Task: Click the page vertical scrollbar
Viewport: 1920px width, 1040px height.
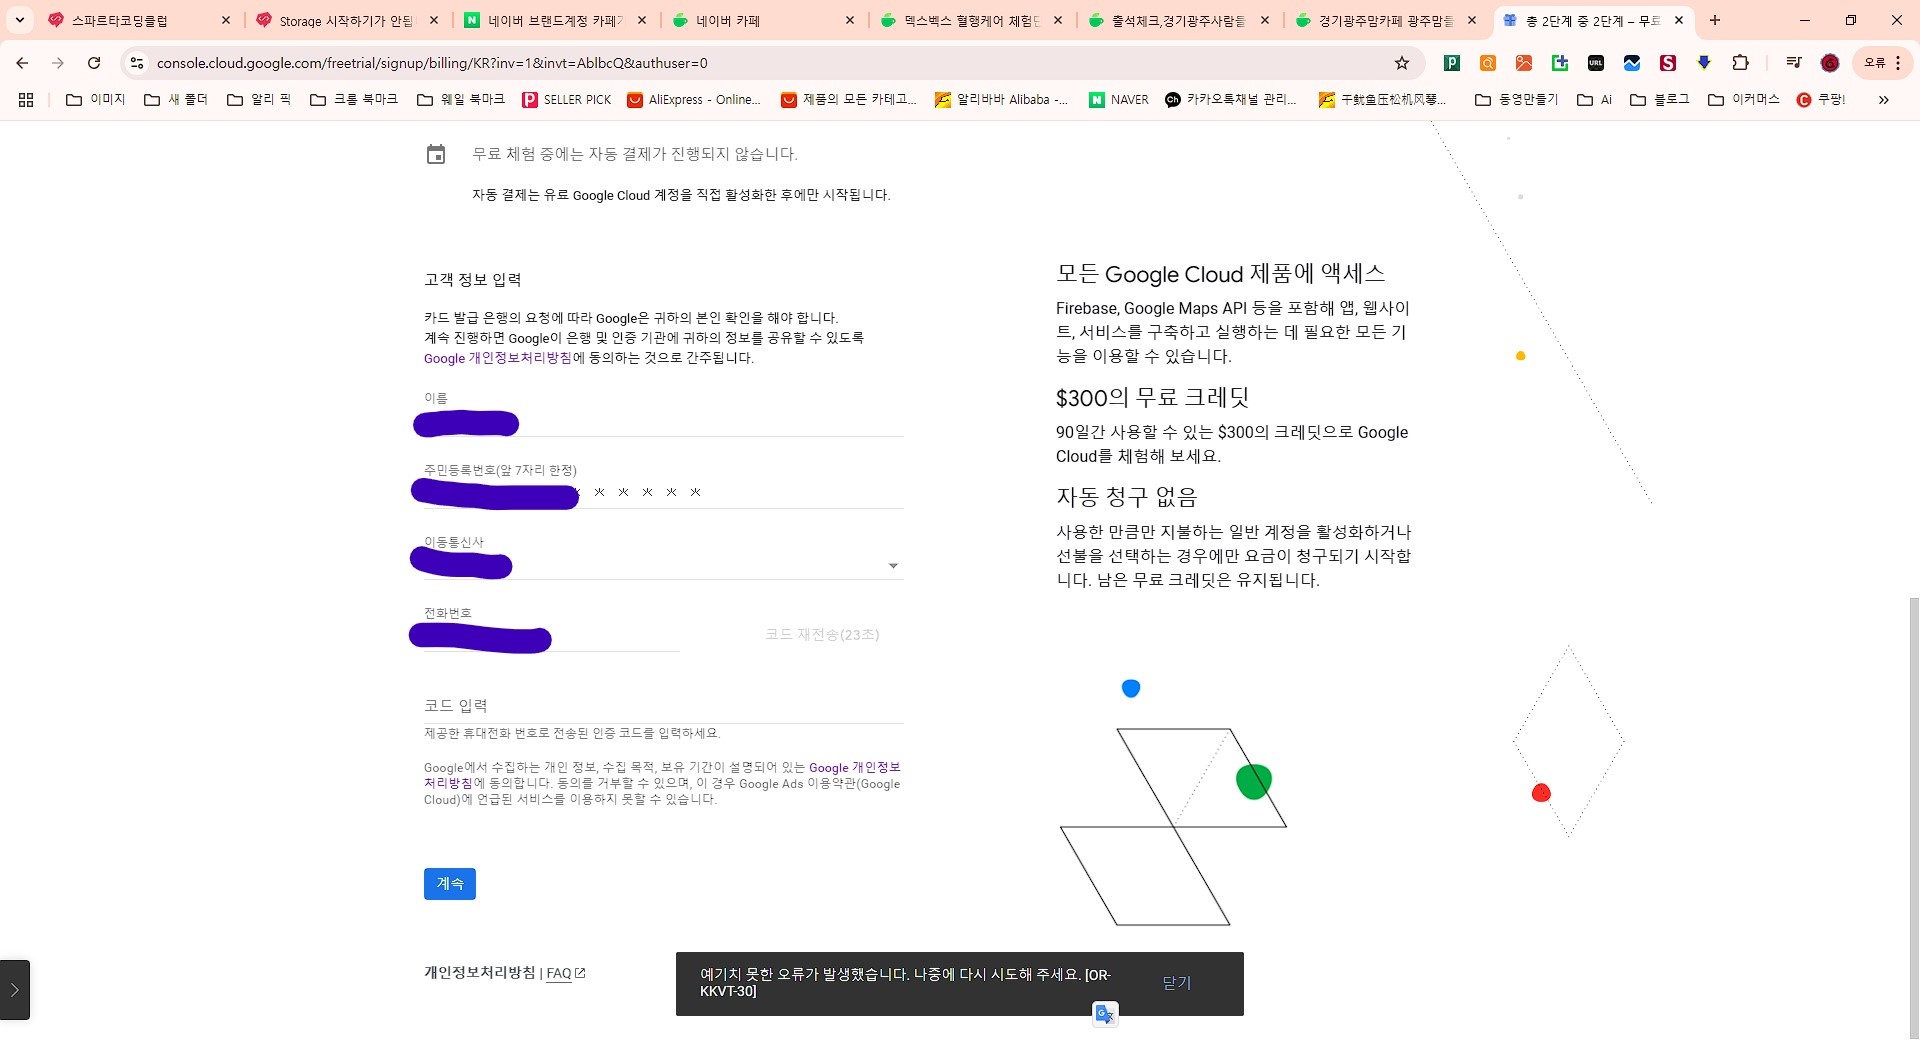Action: tap(1913, 818)
